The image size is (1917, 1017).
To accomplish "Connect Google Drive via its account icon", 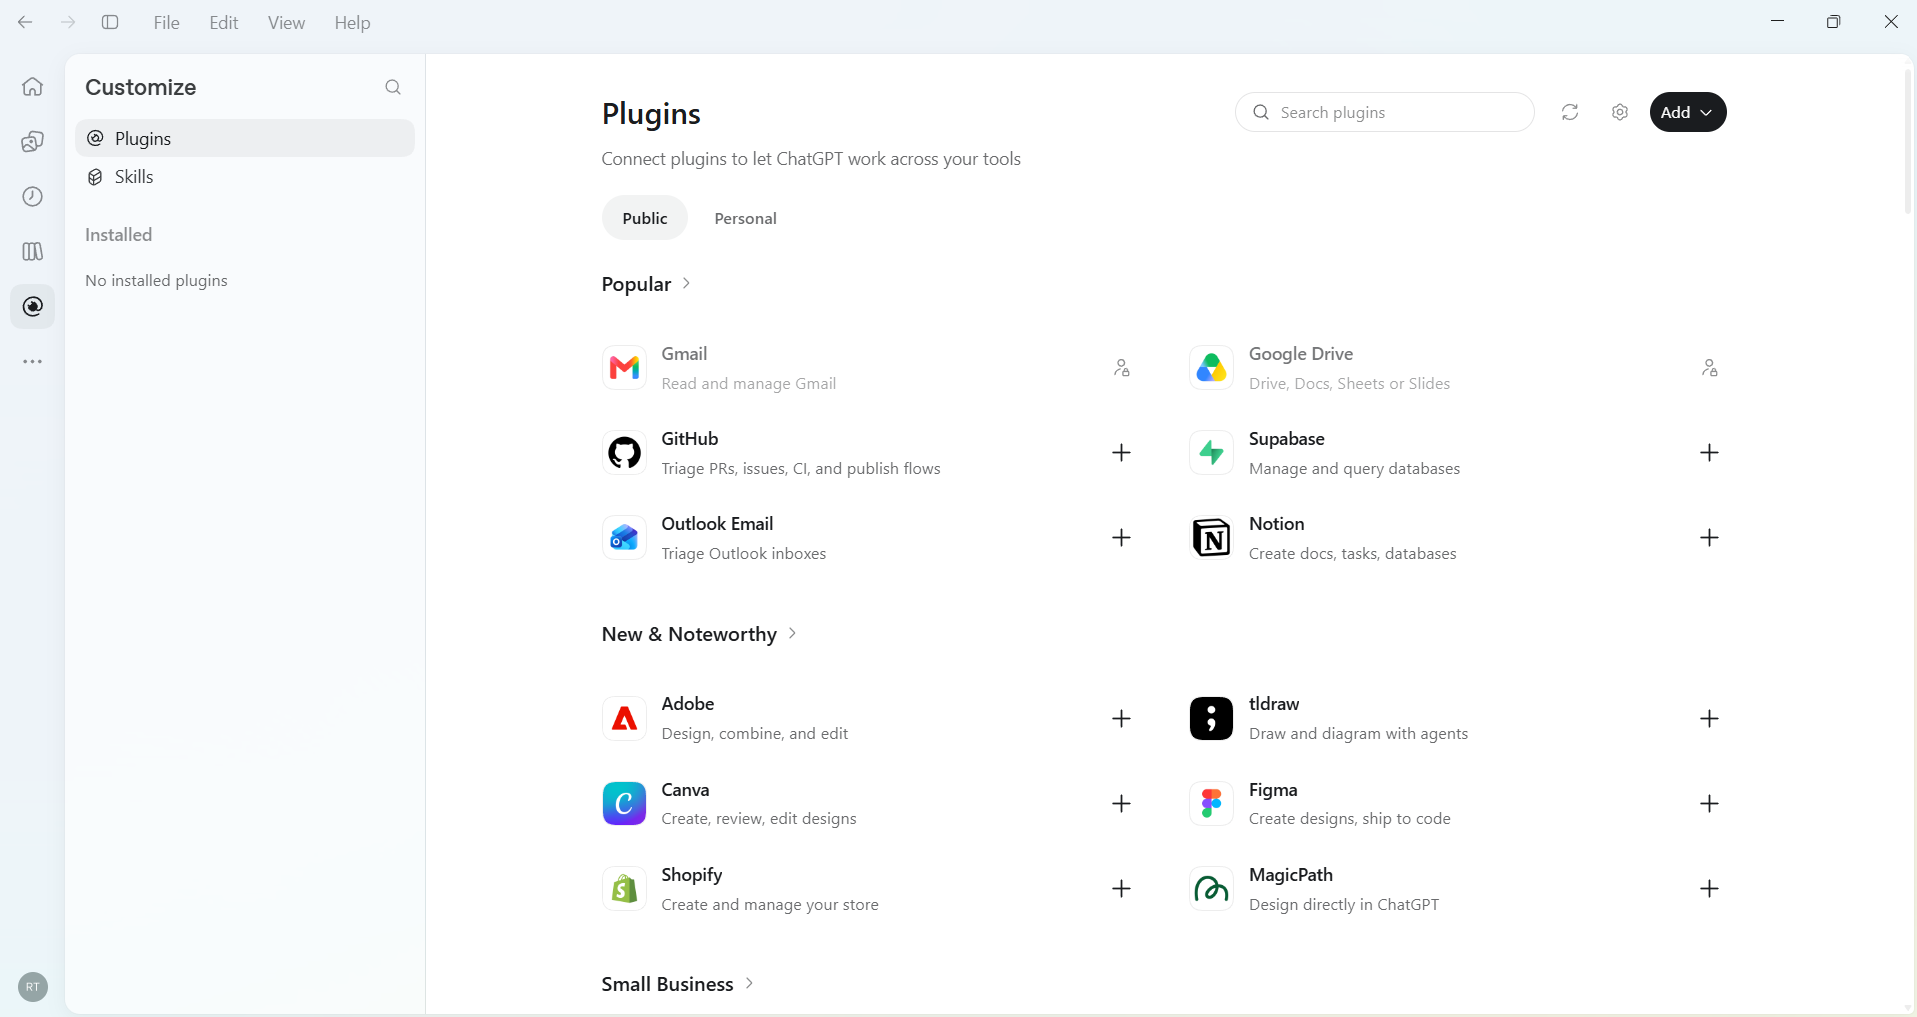I will click(1710, 368).
